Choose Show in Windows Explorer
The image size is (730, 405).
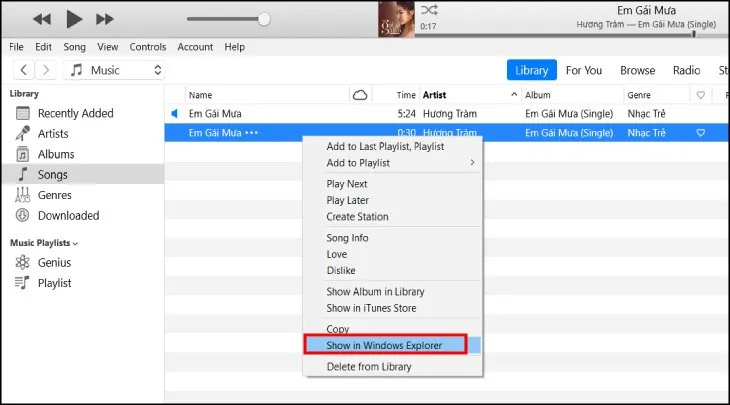[385, 345]
